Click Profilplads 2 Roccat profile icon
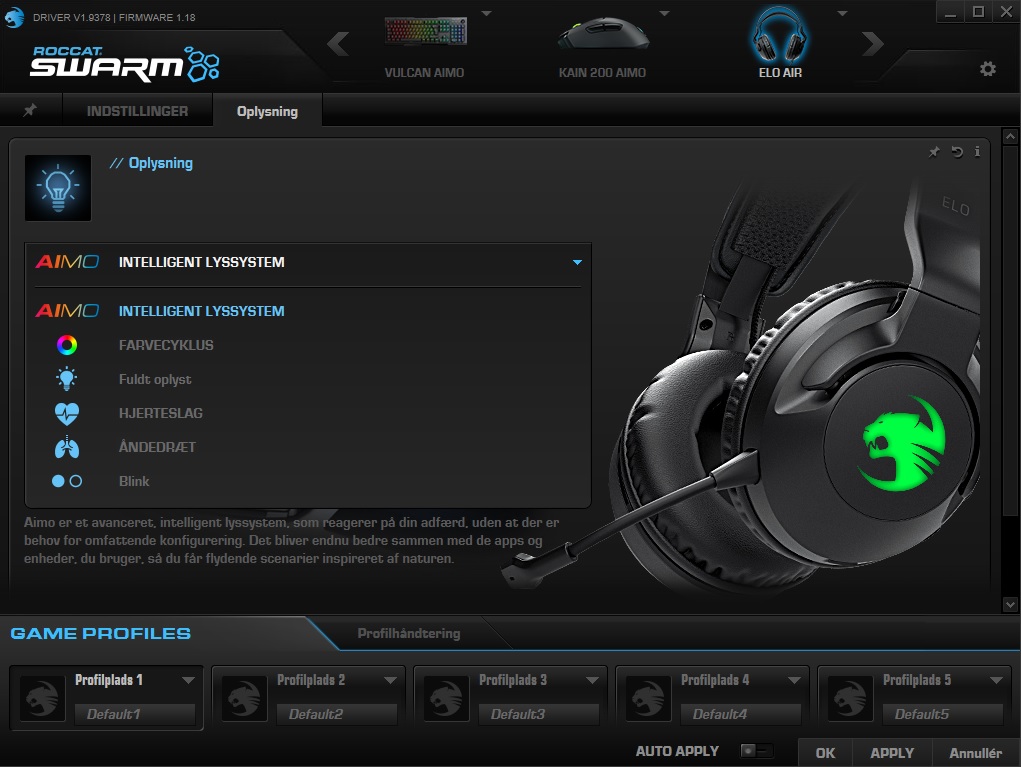Image resolution: width=1021 pixels, height=767 pixels. pos(244,698)
